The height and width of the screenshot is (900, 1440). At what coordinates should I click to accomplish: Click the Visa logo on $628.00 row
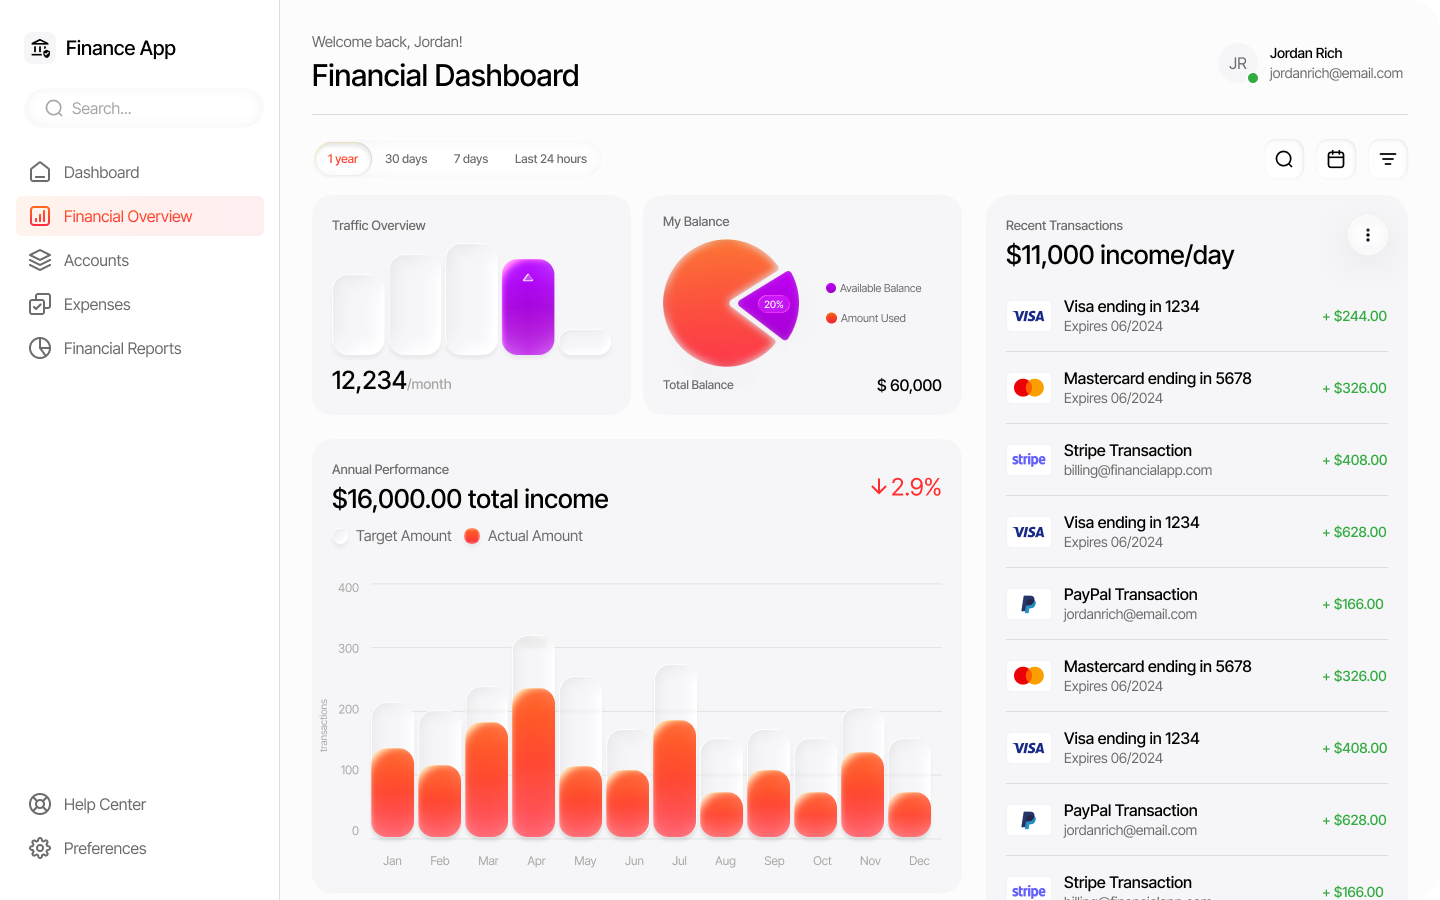click(x=1029, y=532)
